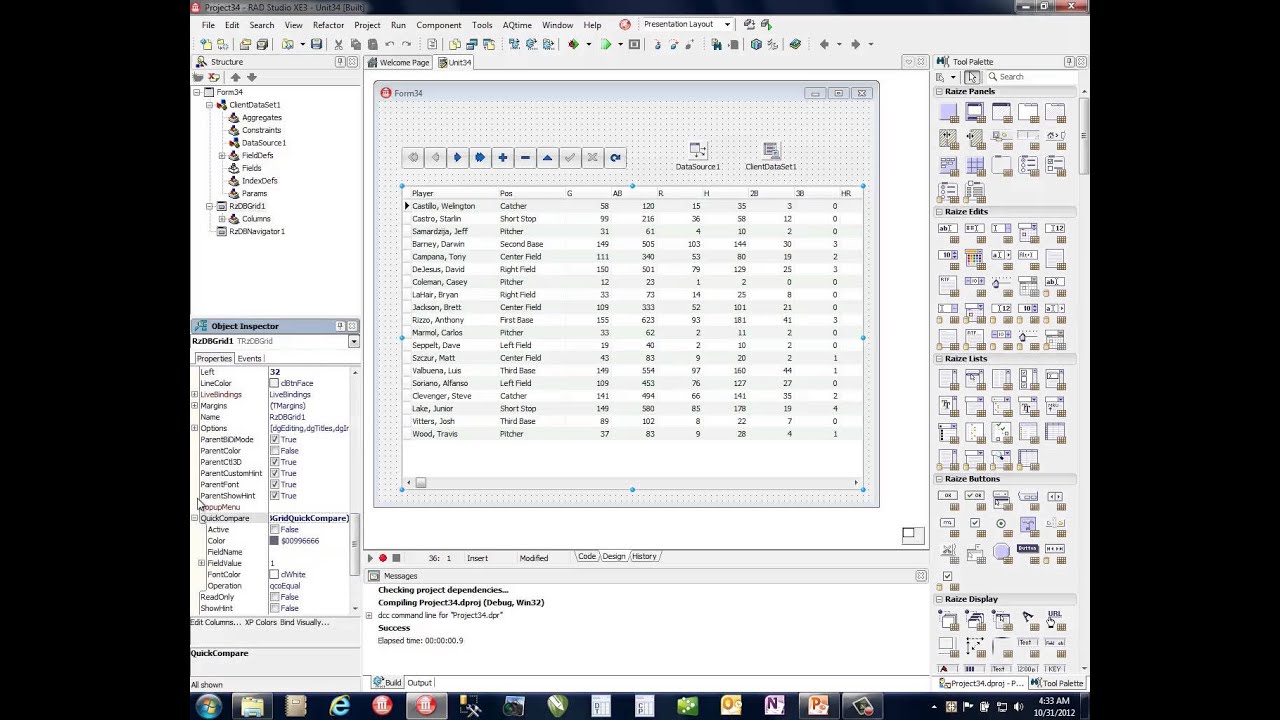The image size is (1280, 720).
Task: Open the Refactor menu
Action: 328,25
